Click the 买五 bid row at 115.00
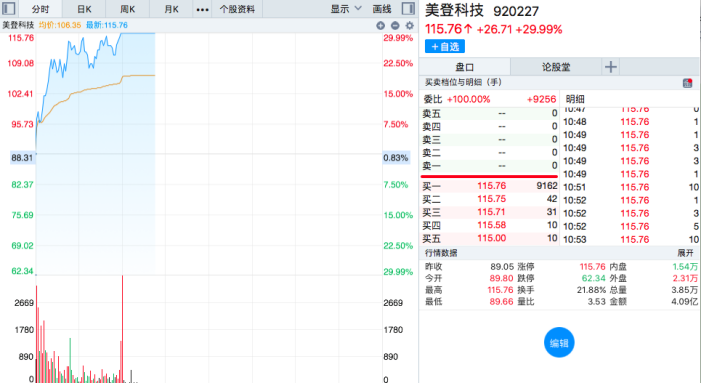Image resolution: width=701 pixels, height=383 pixels. pos(490,238)
